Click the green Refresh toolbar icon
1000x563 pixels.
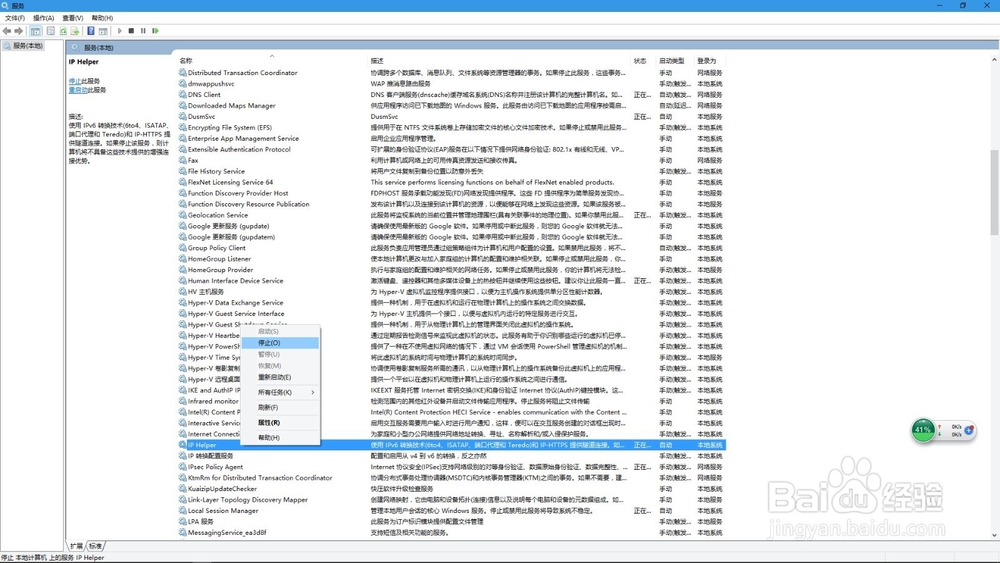tap(63, 31)
